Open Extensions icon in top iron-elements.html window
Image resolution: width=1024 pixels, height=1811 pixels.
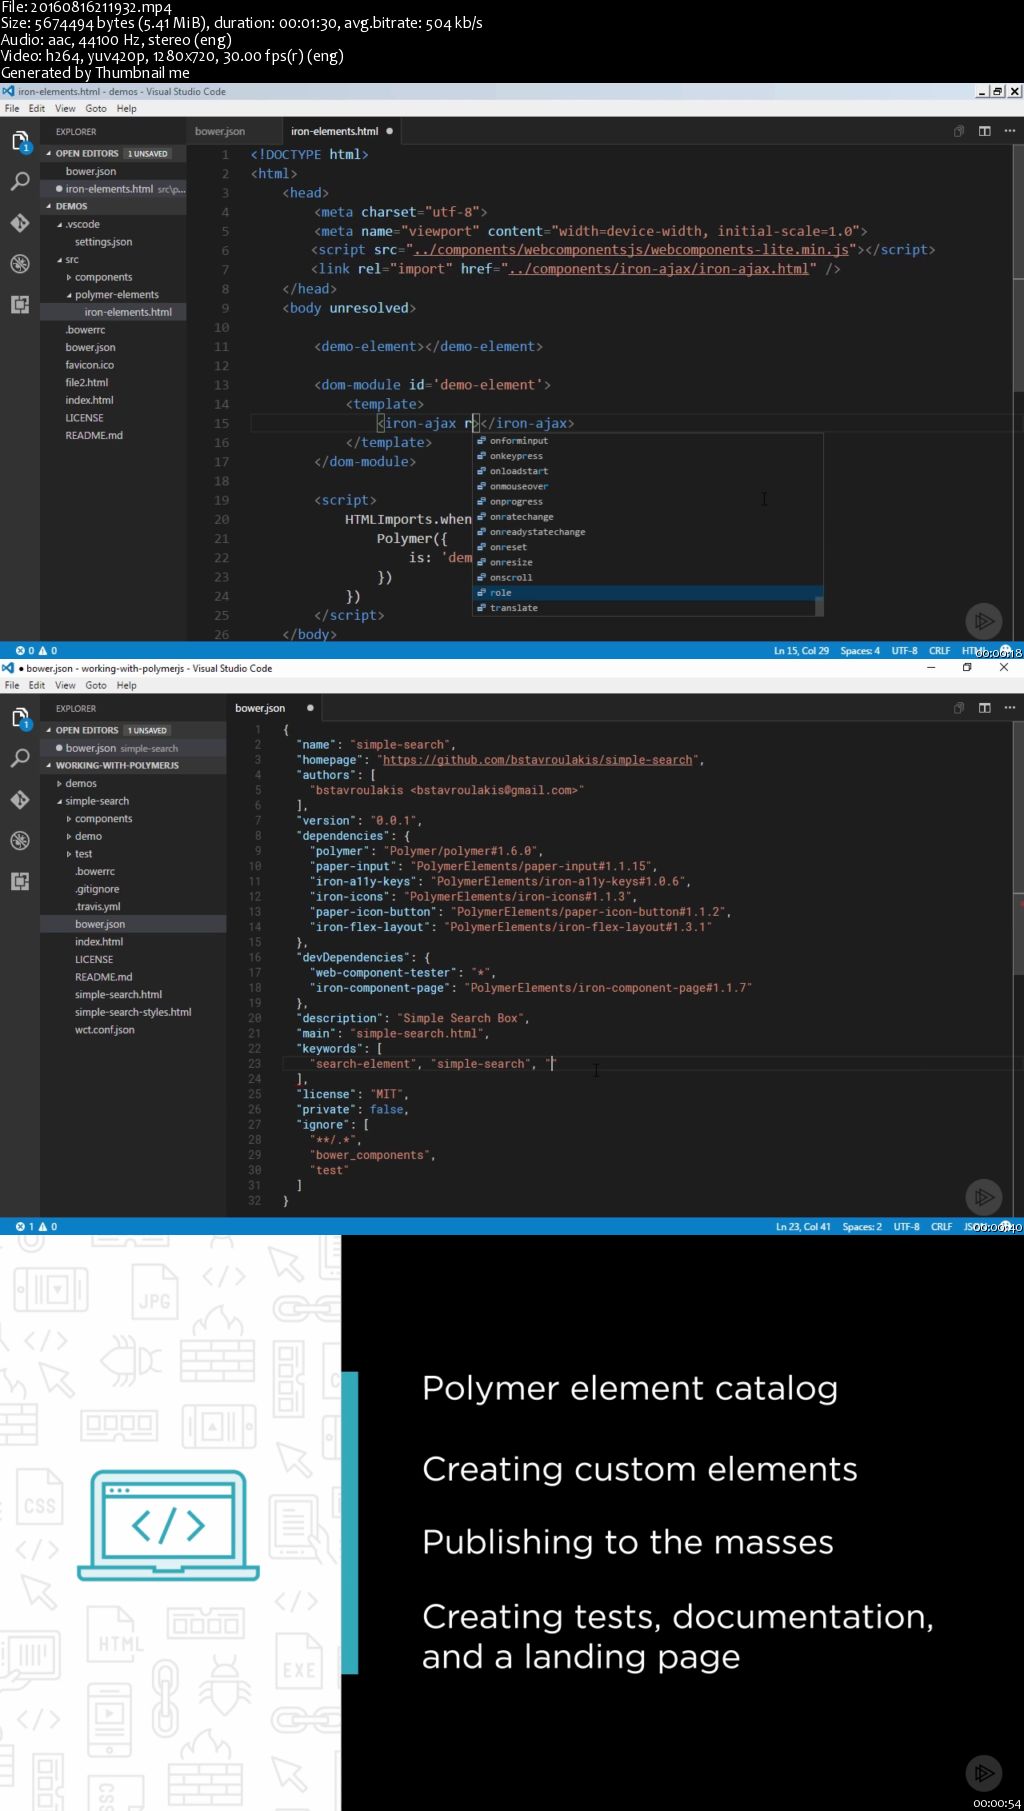click(20, 305)
